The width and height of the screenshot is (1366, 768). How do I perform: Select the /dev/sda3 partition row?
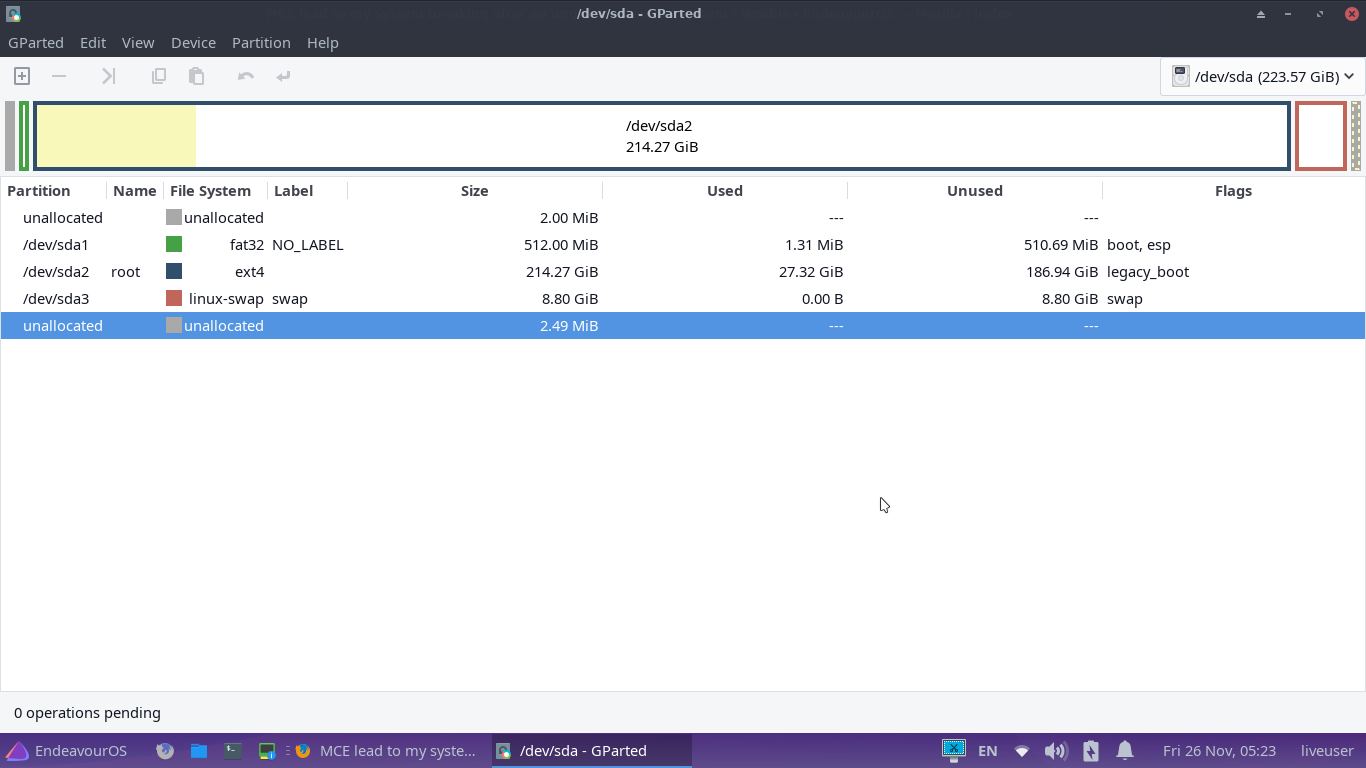coord(683,299)
